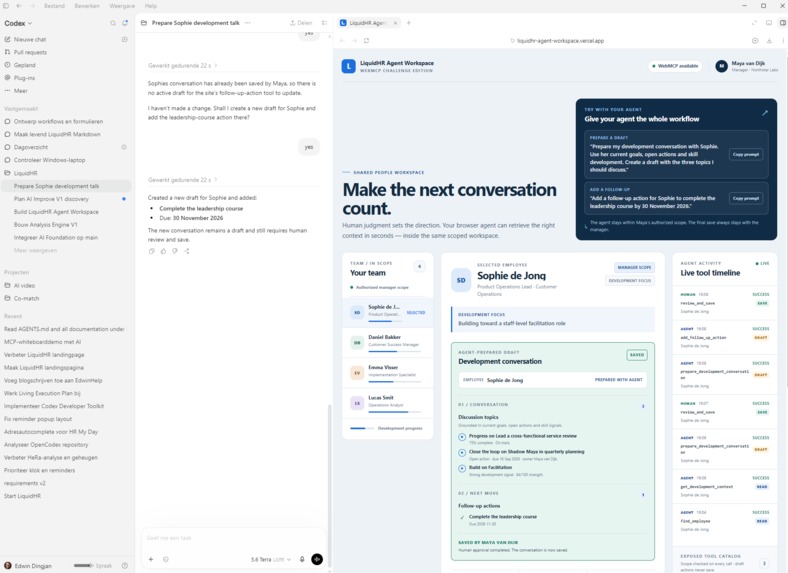Expand Meer weergeven in the LiquidHR folder

35,250
